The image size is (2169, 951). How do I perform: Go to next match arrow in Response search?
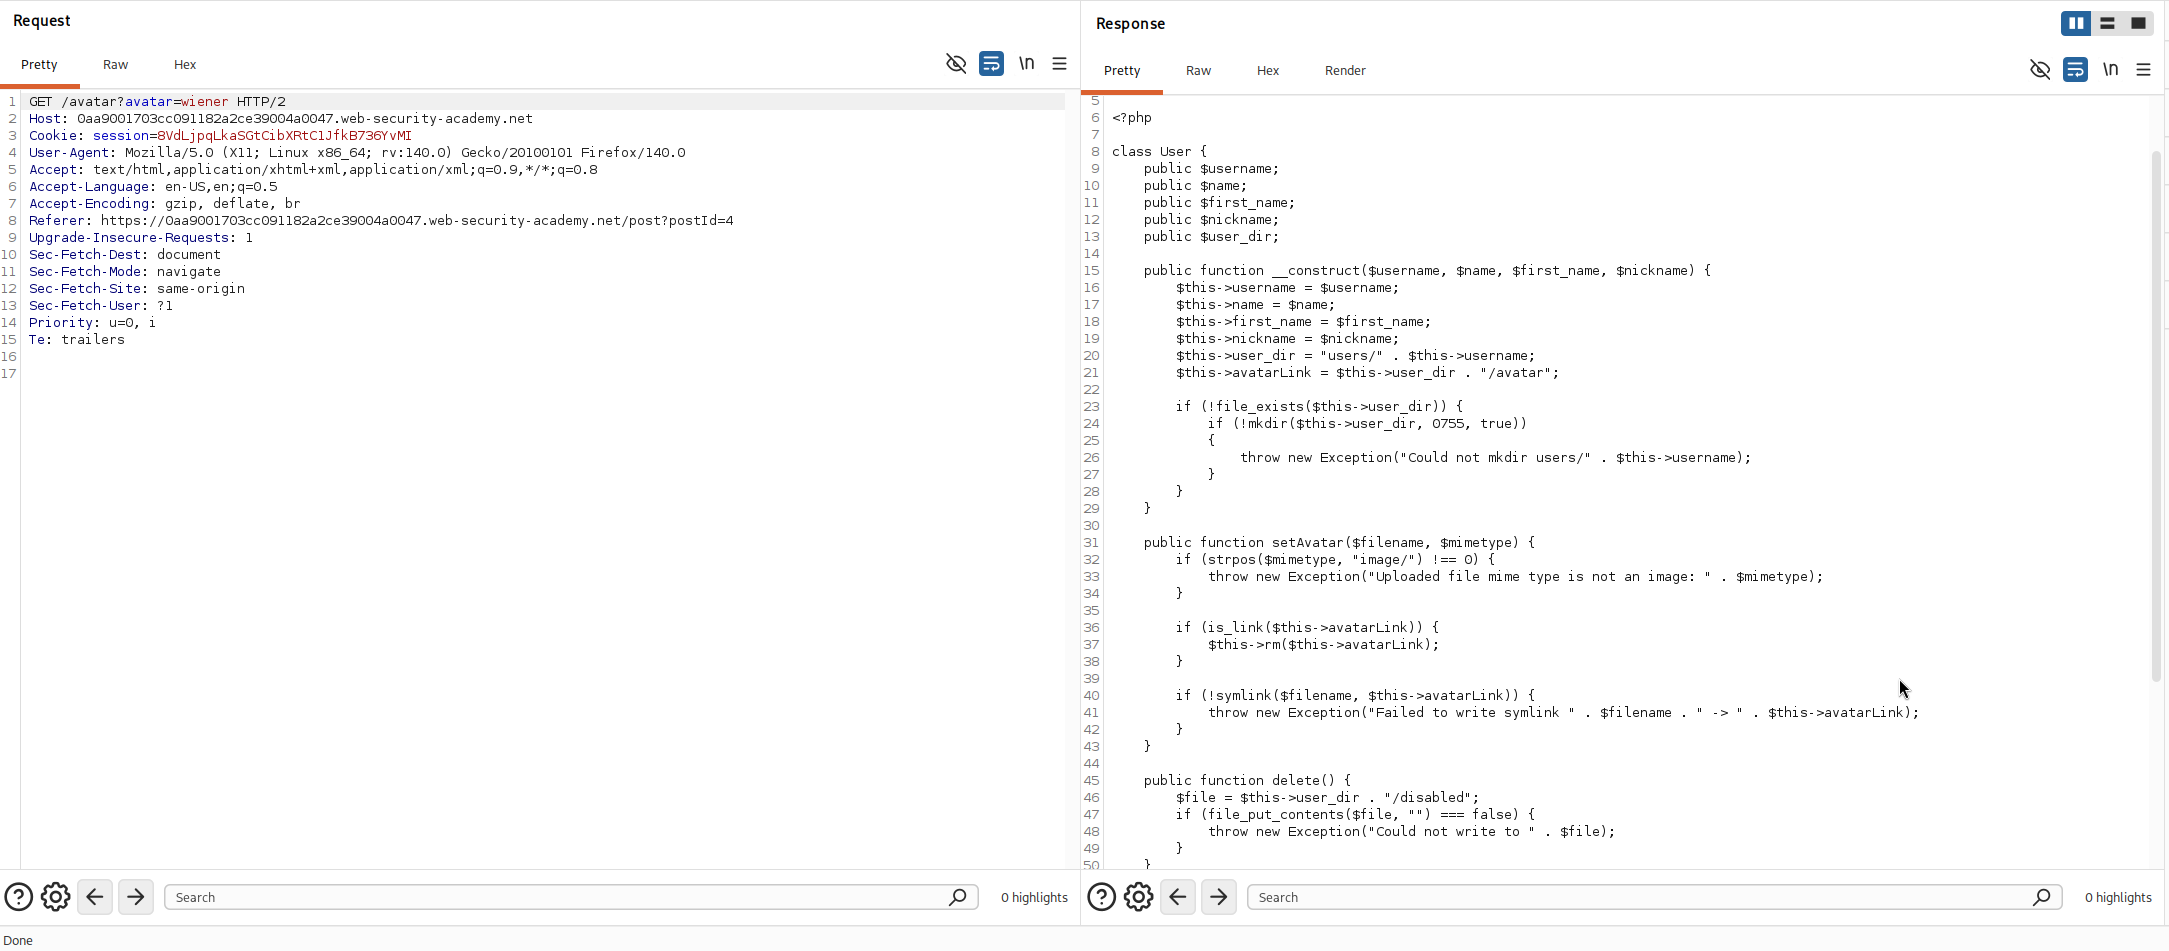pyautogui.click(x=1219, y=897)
